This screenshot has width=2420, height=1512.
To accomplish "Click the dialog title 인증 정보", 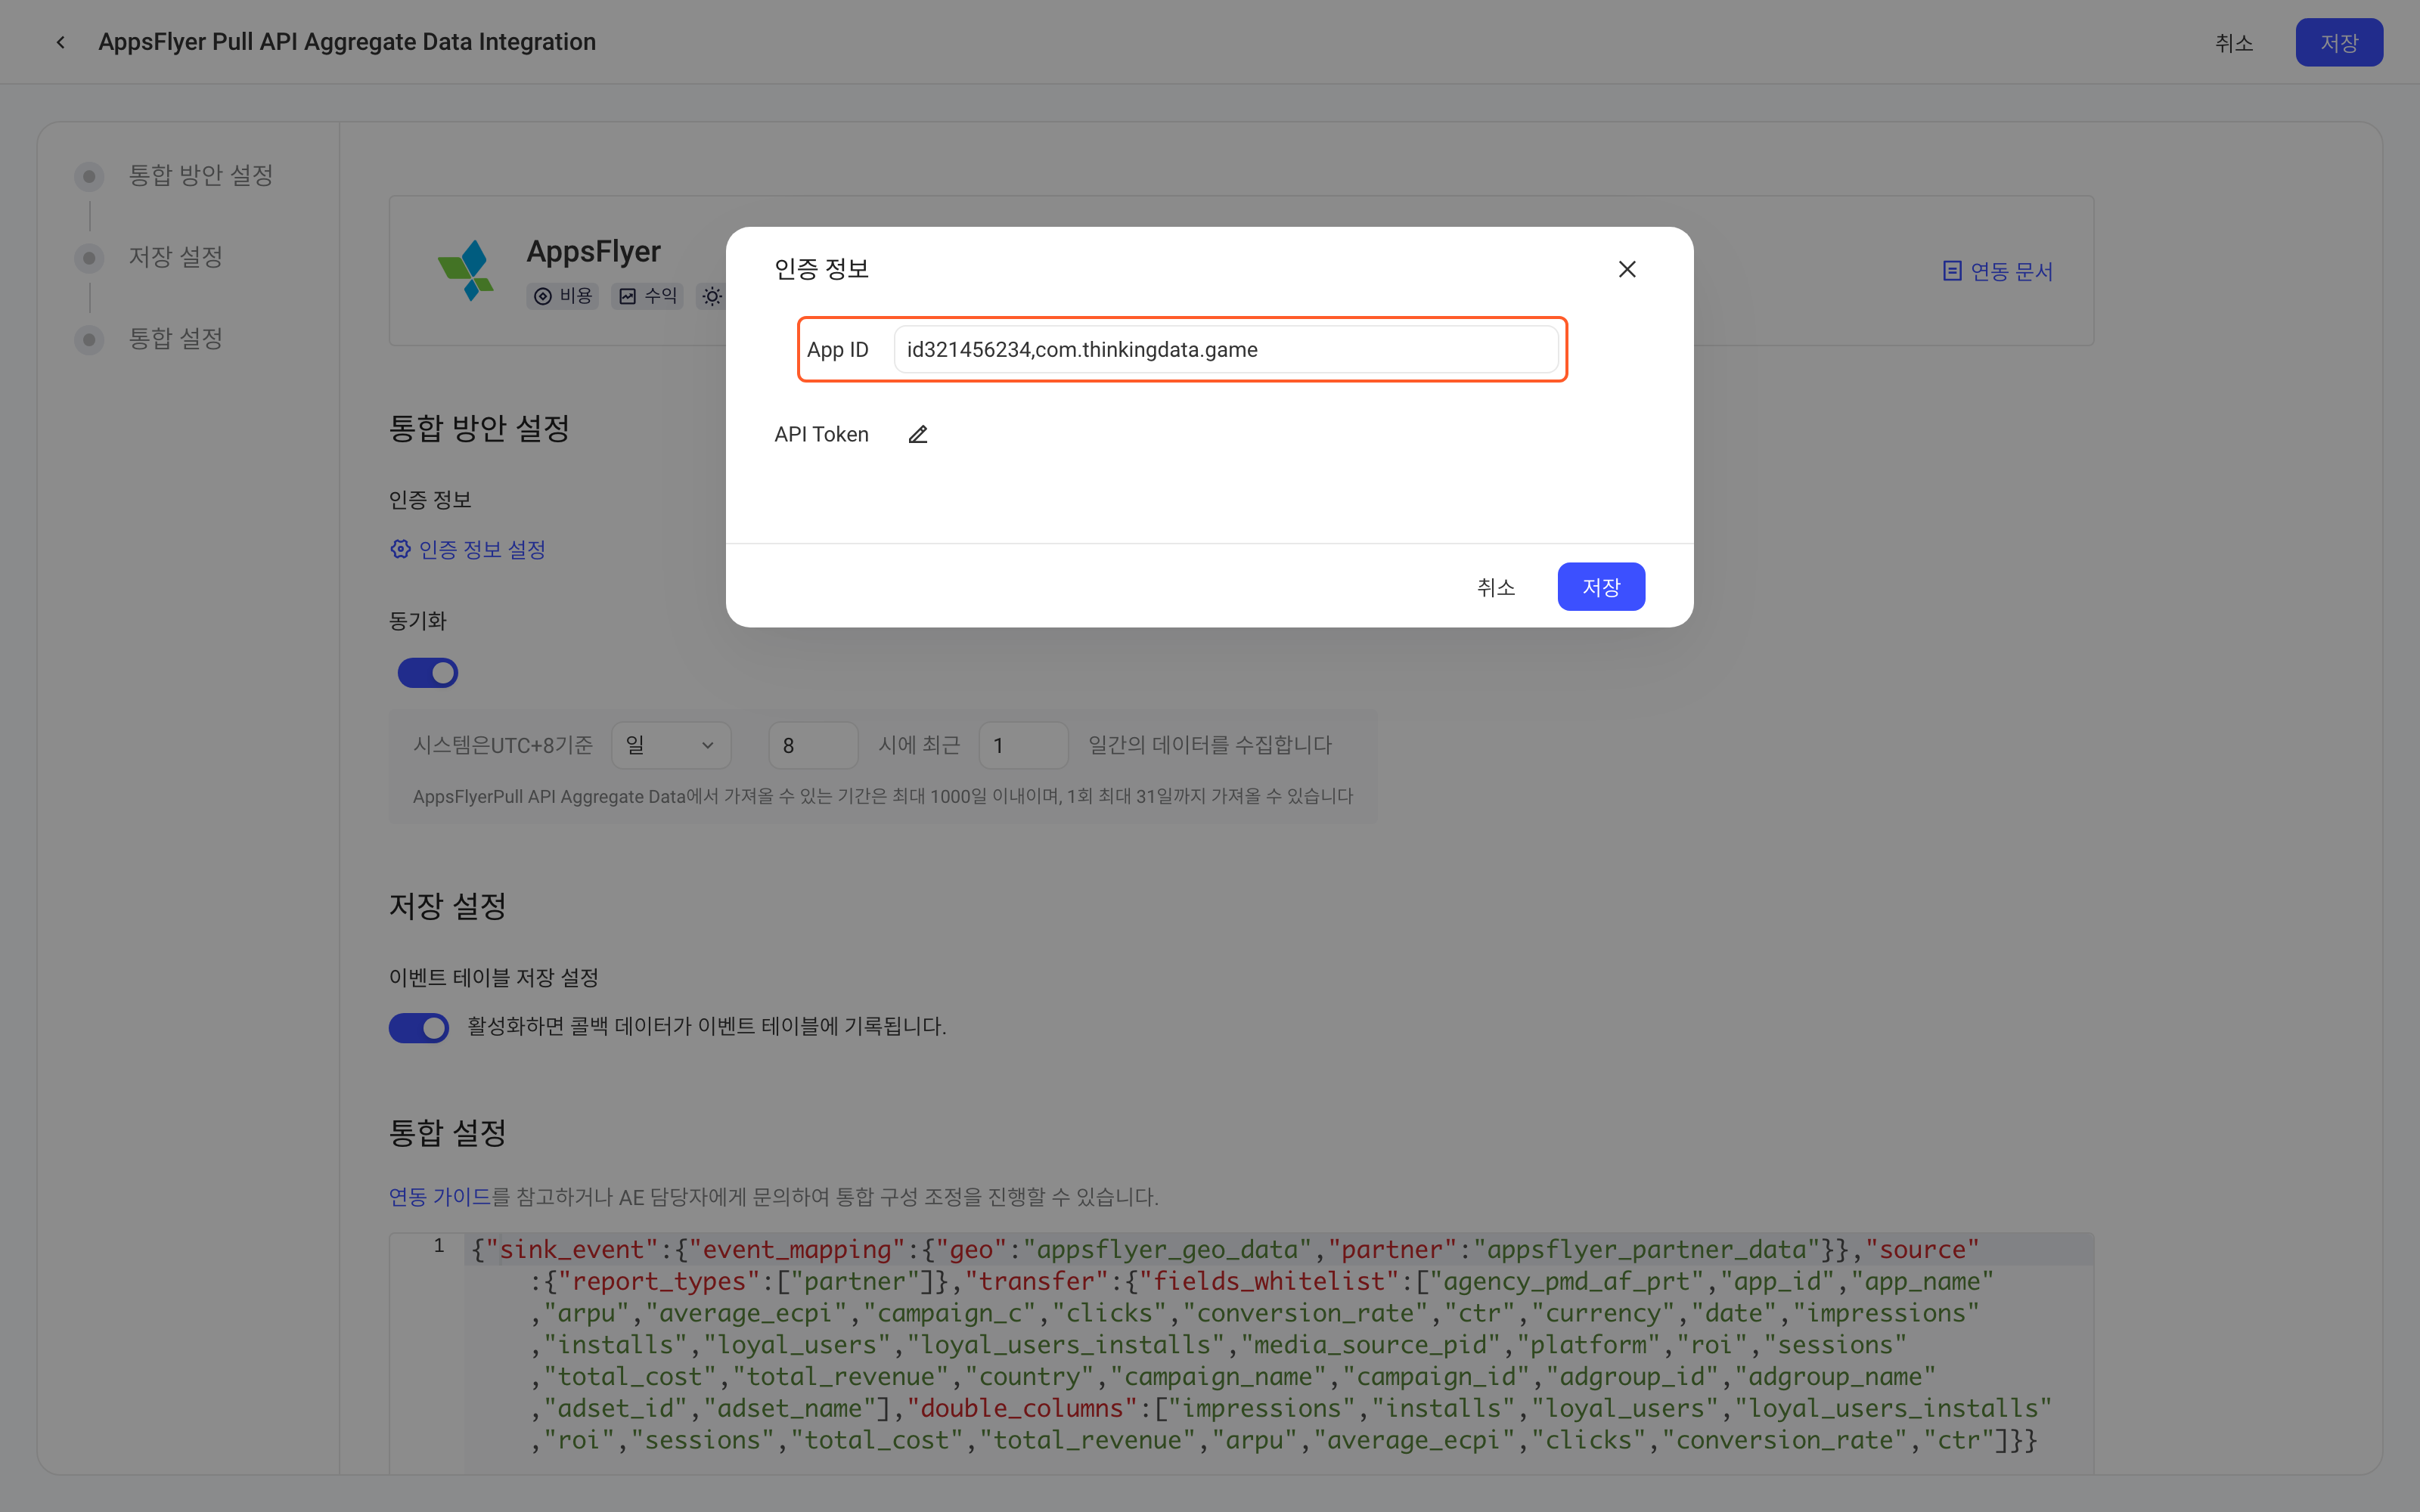I will [821, 269].
